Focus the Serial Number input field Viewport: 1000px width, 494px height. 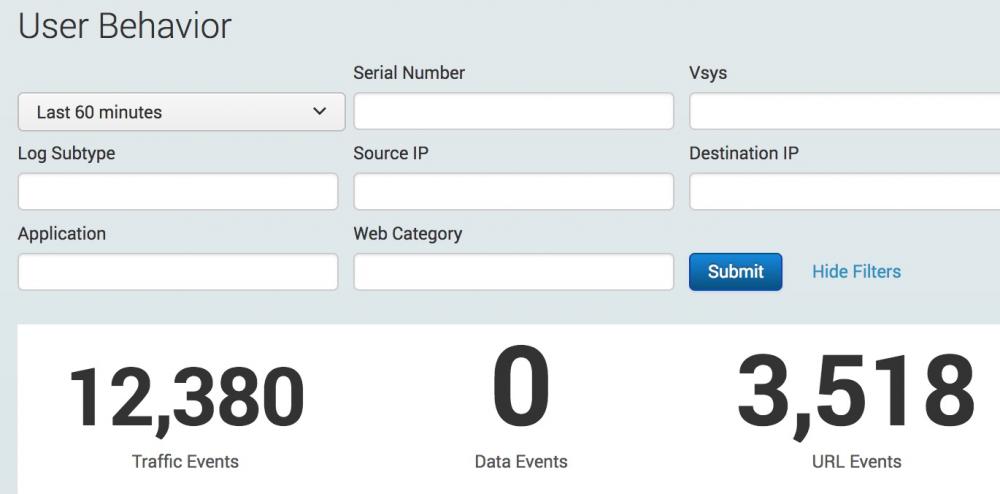pyautogui.click(x=513, y=112)
